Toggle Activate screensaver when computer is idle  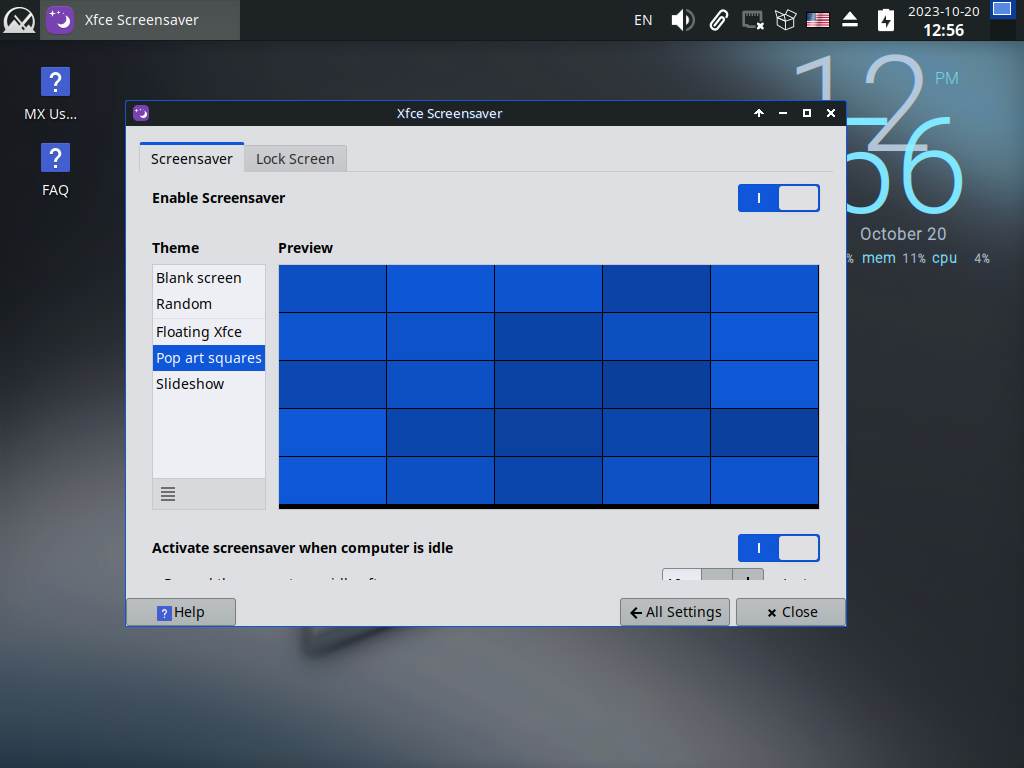point(778,548)
